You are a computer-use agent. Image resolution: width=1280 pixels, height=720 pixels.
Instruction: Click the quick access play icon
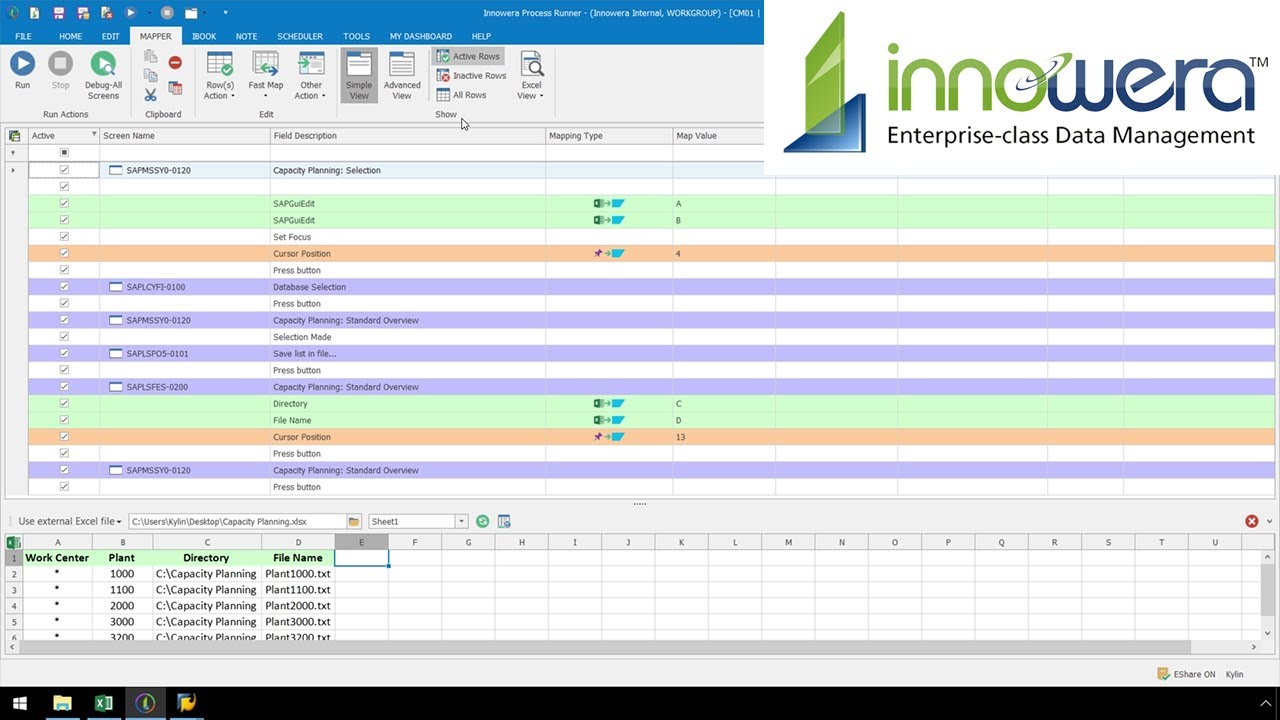tap(131, 13)
